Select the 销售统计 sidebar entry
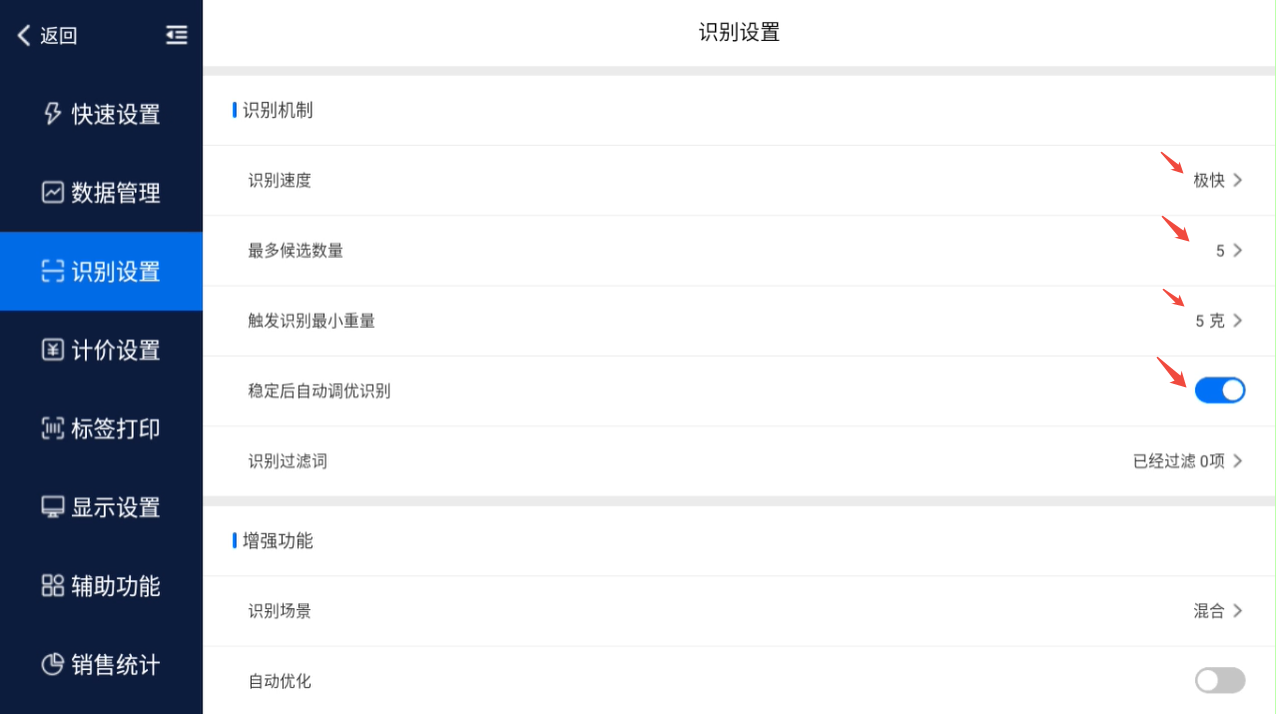Screen dimensions: 1279x714 click(115, 664)
